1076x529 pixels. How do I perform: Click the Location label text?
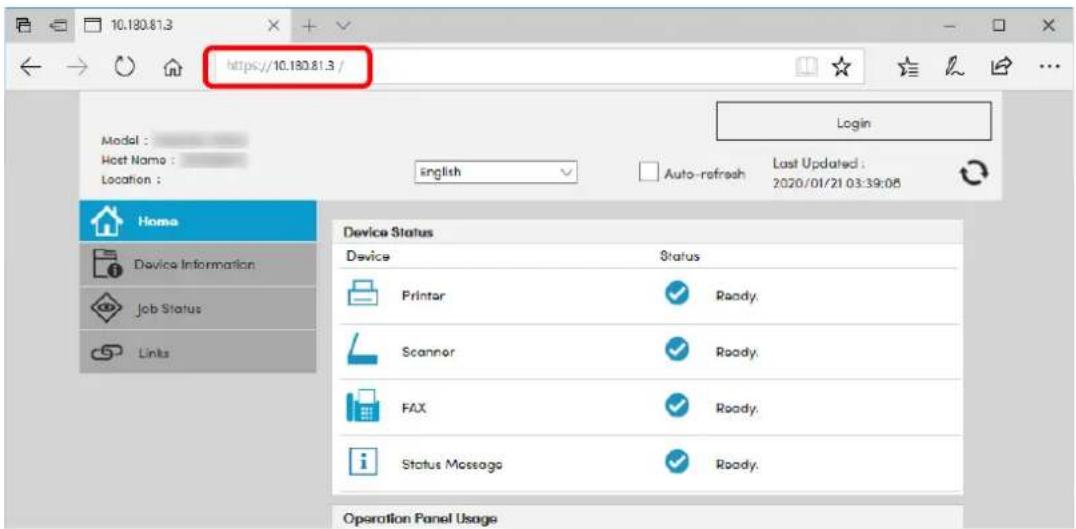130,180
